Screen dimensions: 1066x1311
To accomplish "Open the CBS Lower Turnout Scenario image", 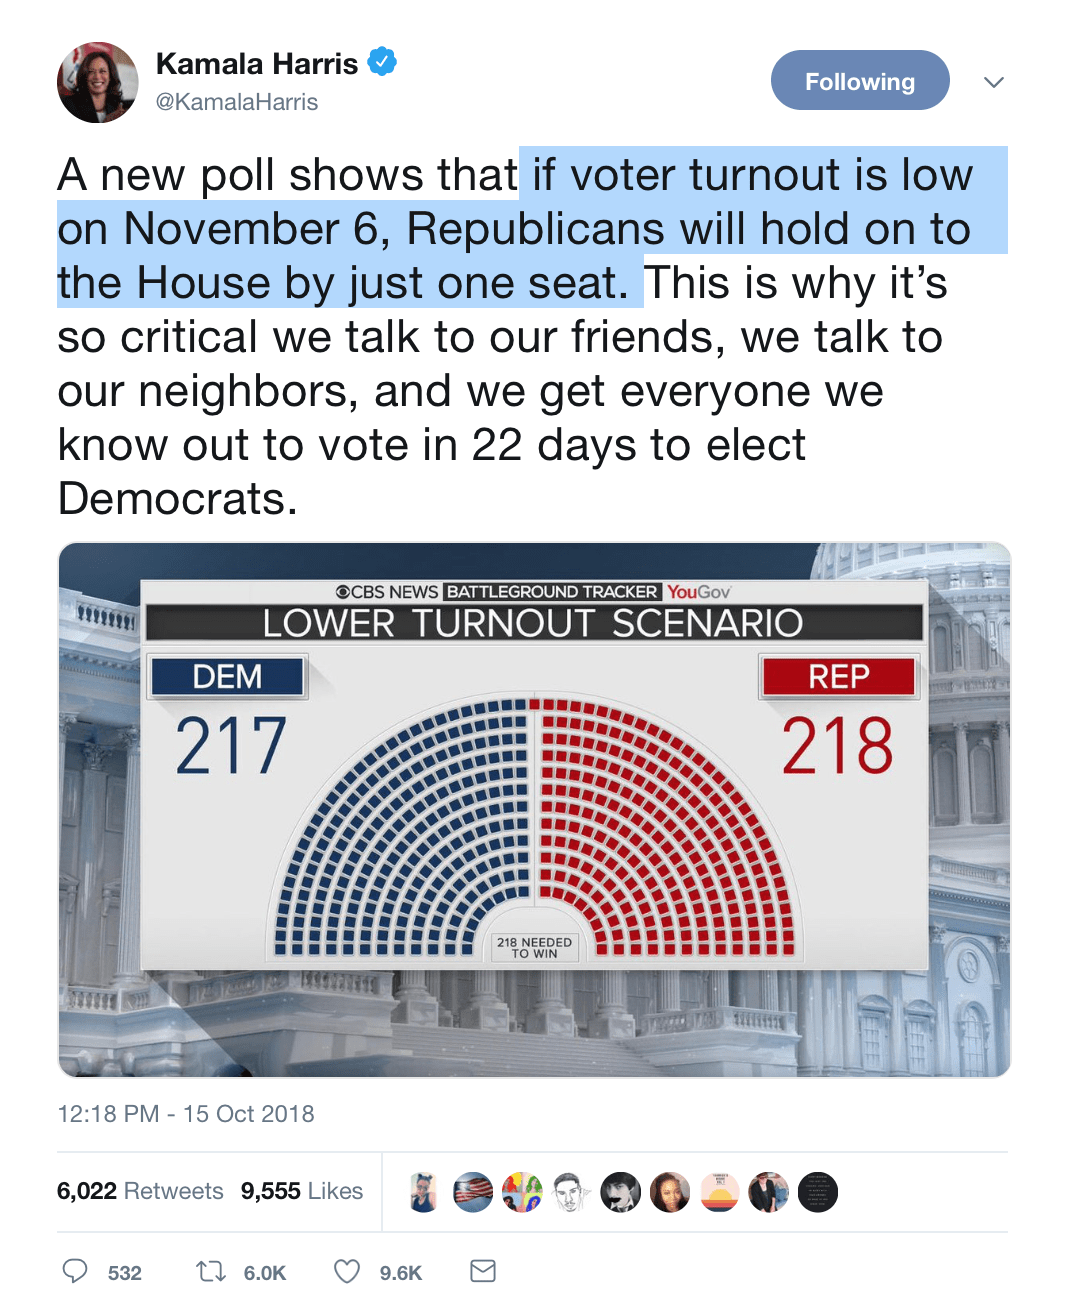I will [534, 810].
